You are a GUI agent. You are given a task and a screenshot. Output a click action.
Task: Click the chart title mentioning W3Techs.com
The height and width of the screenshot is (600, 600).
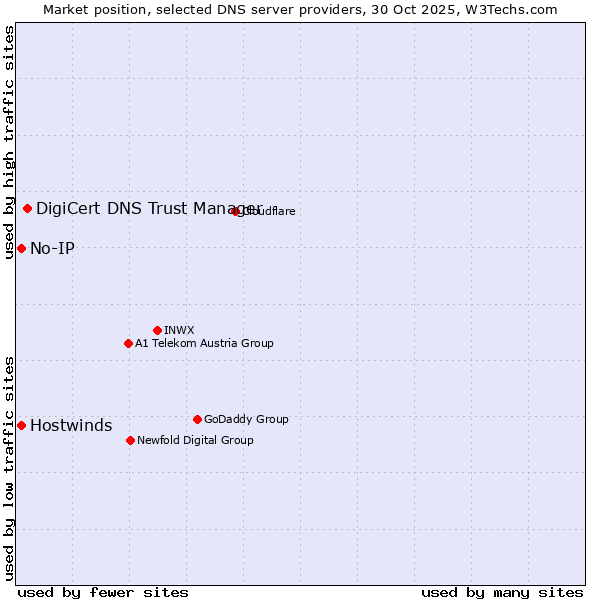(x=300, y=9)
